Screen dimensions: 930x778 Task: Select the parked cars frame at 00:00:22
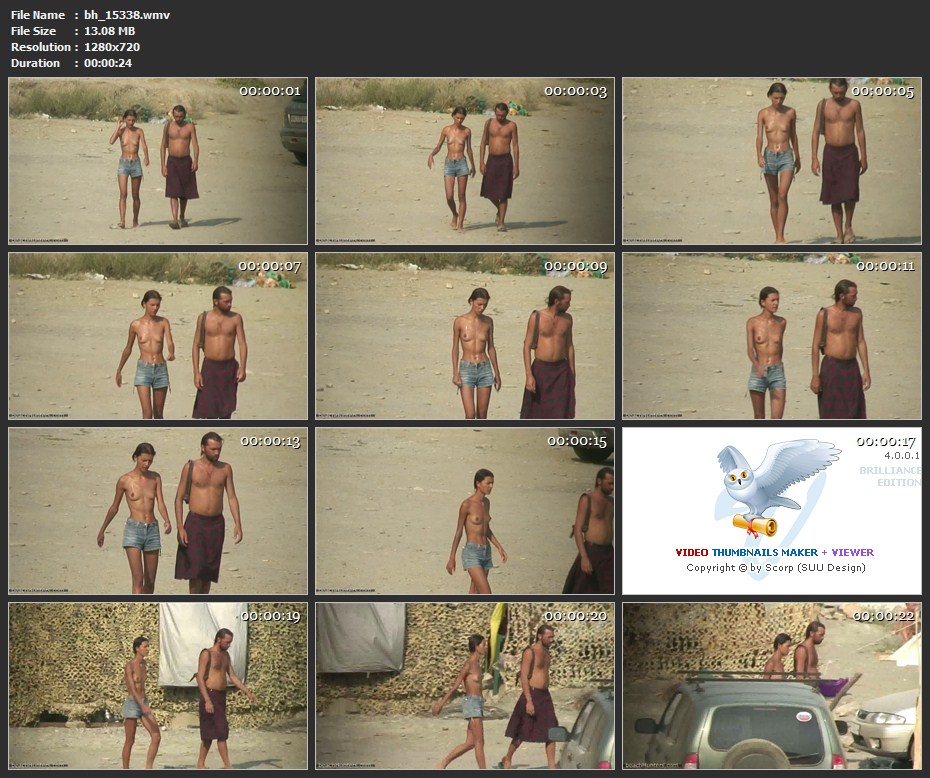coord(772,685)
